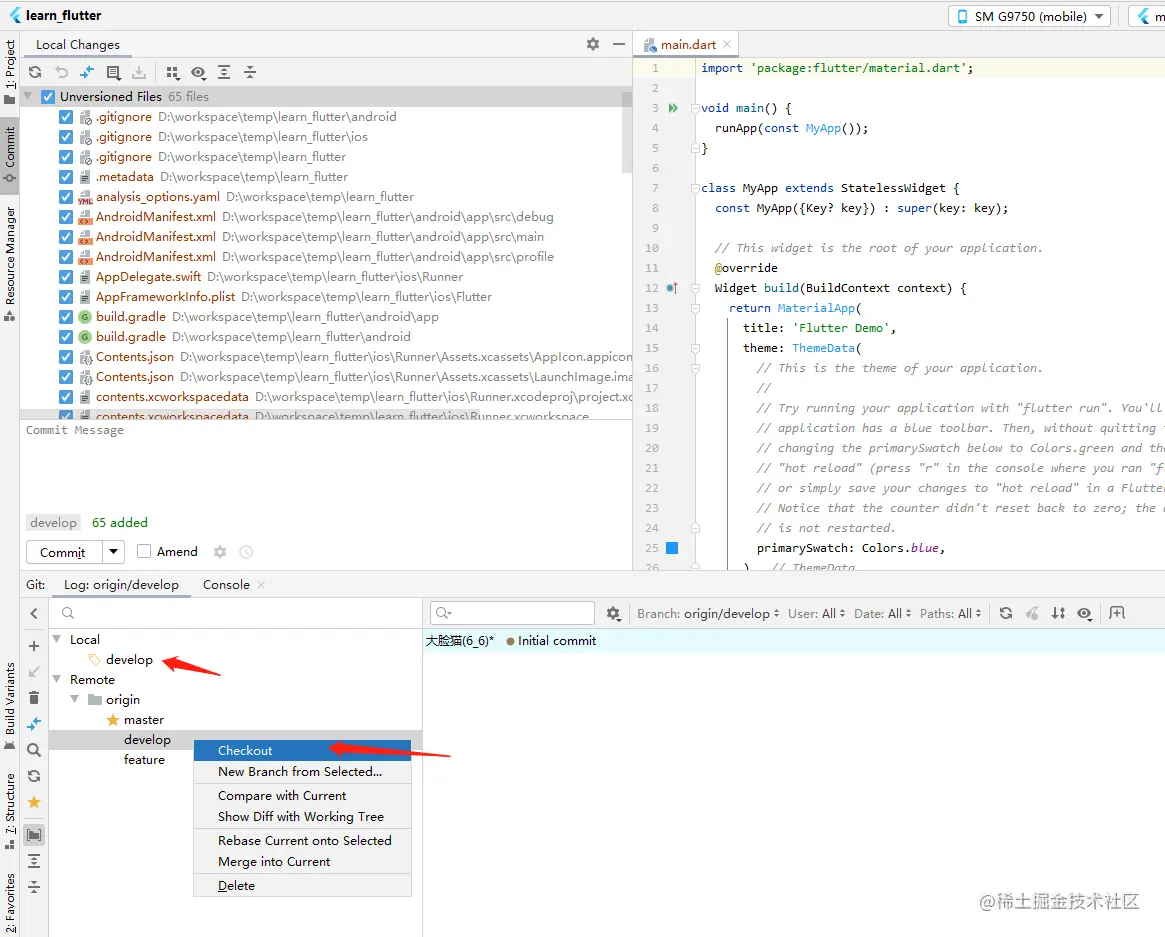
Task: Uncheck .metadata file checkbox
Action: point(66,177)
